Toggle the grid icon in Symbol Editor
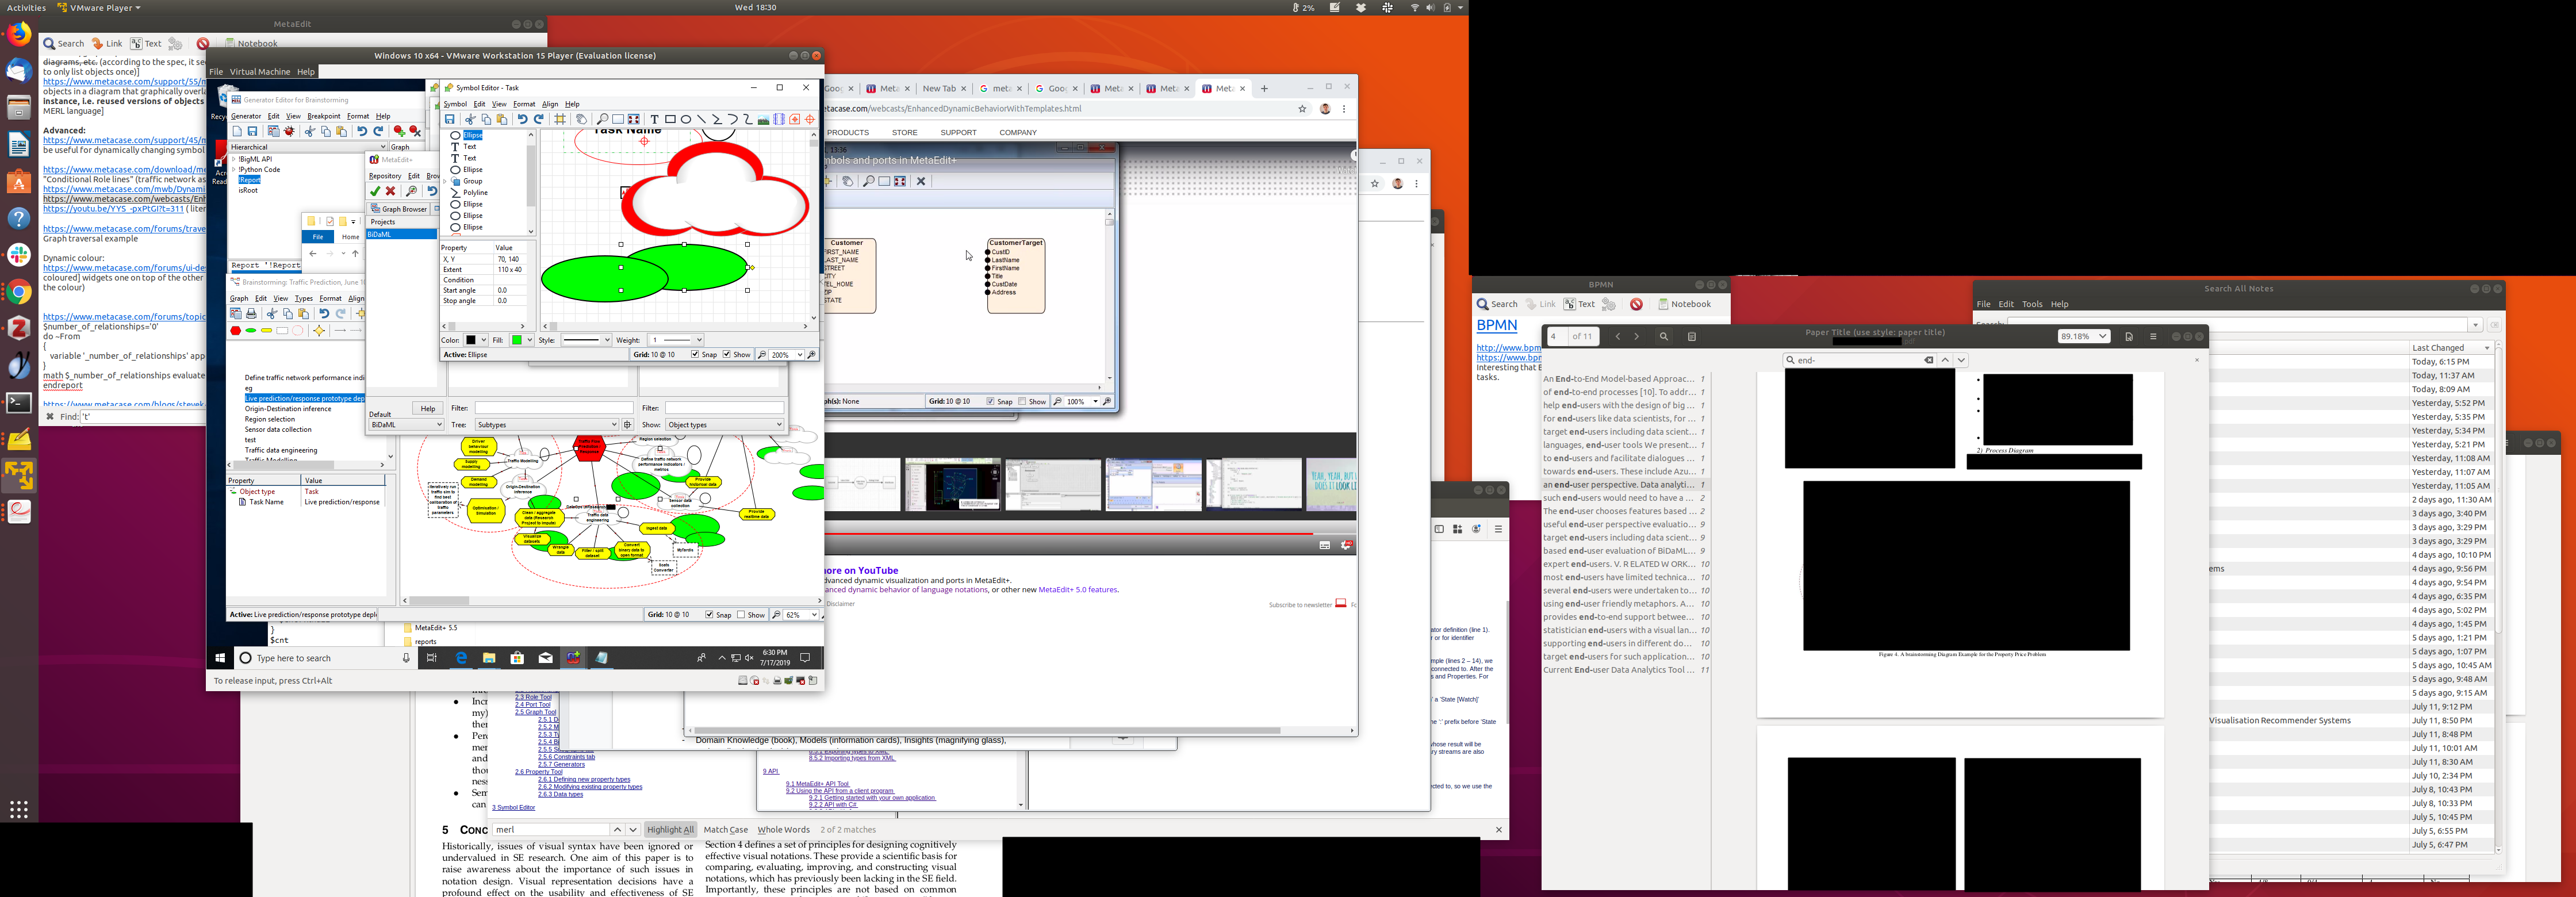The height and width of the screenshot is (897, 2576). (560, 119)
